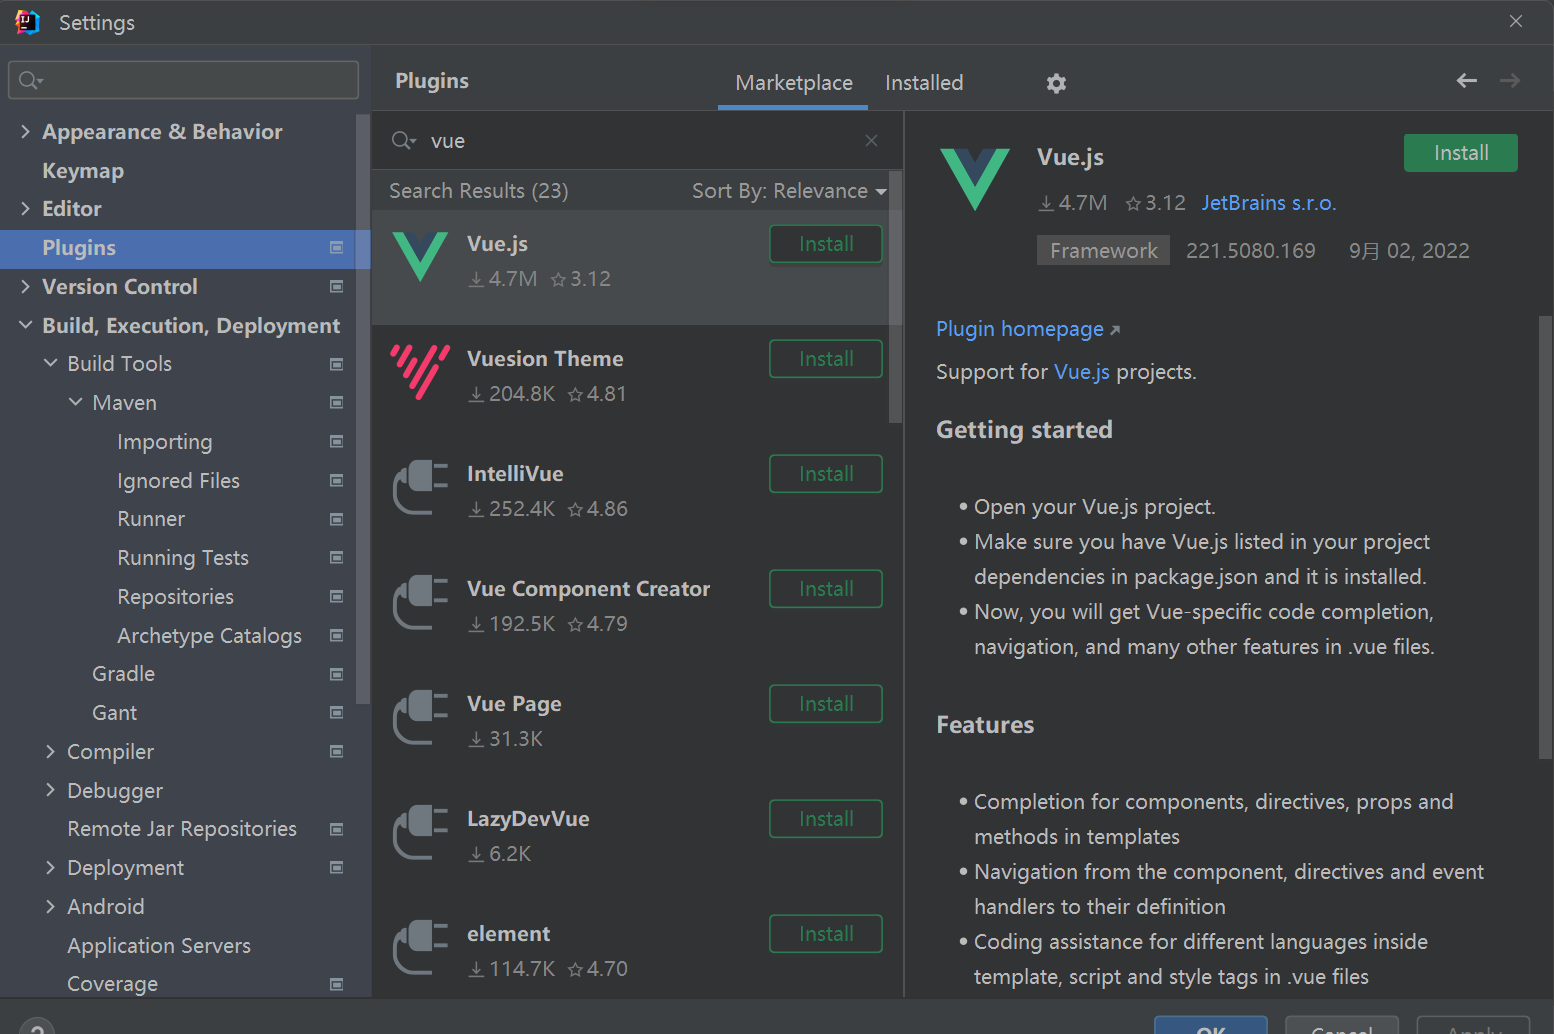Install Vue.js with the green Install button
Image resolution: width=1554 pixels, height=1034 pixels.
1460,153
